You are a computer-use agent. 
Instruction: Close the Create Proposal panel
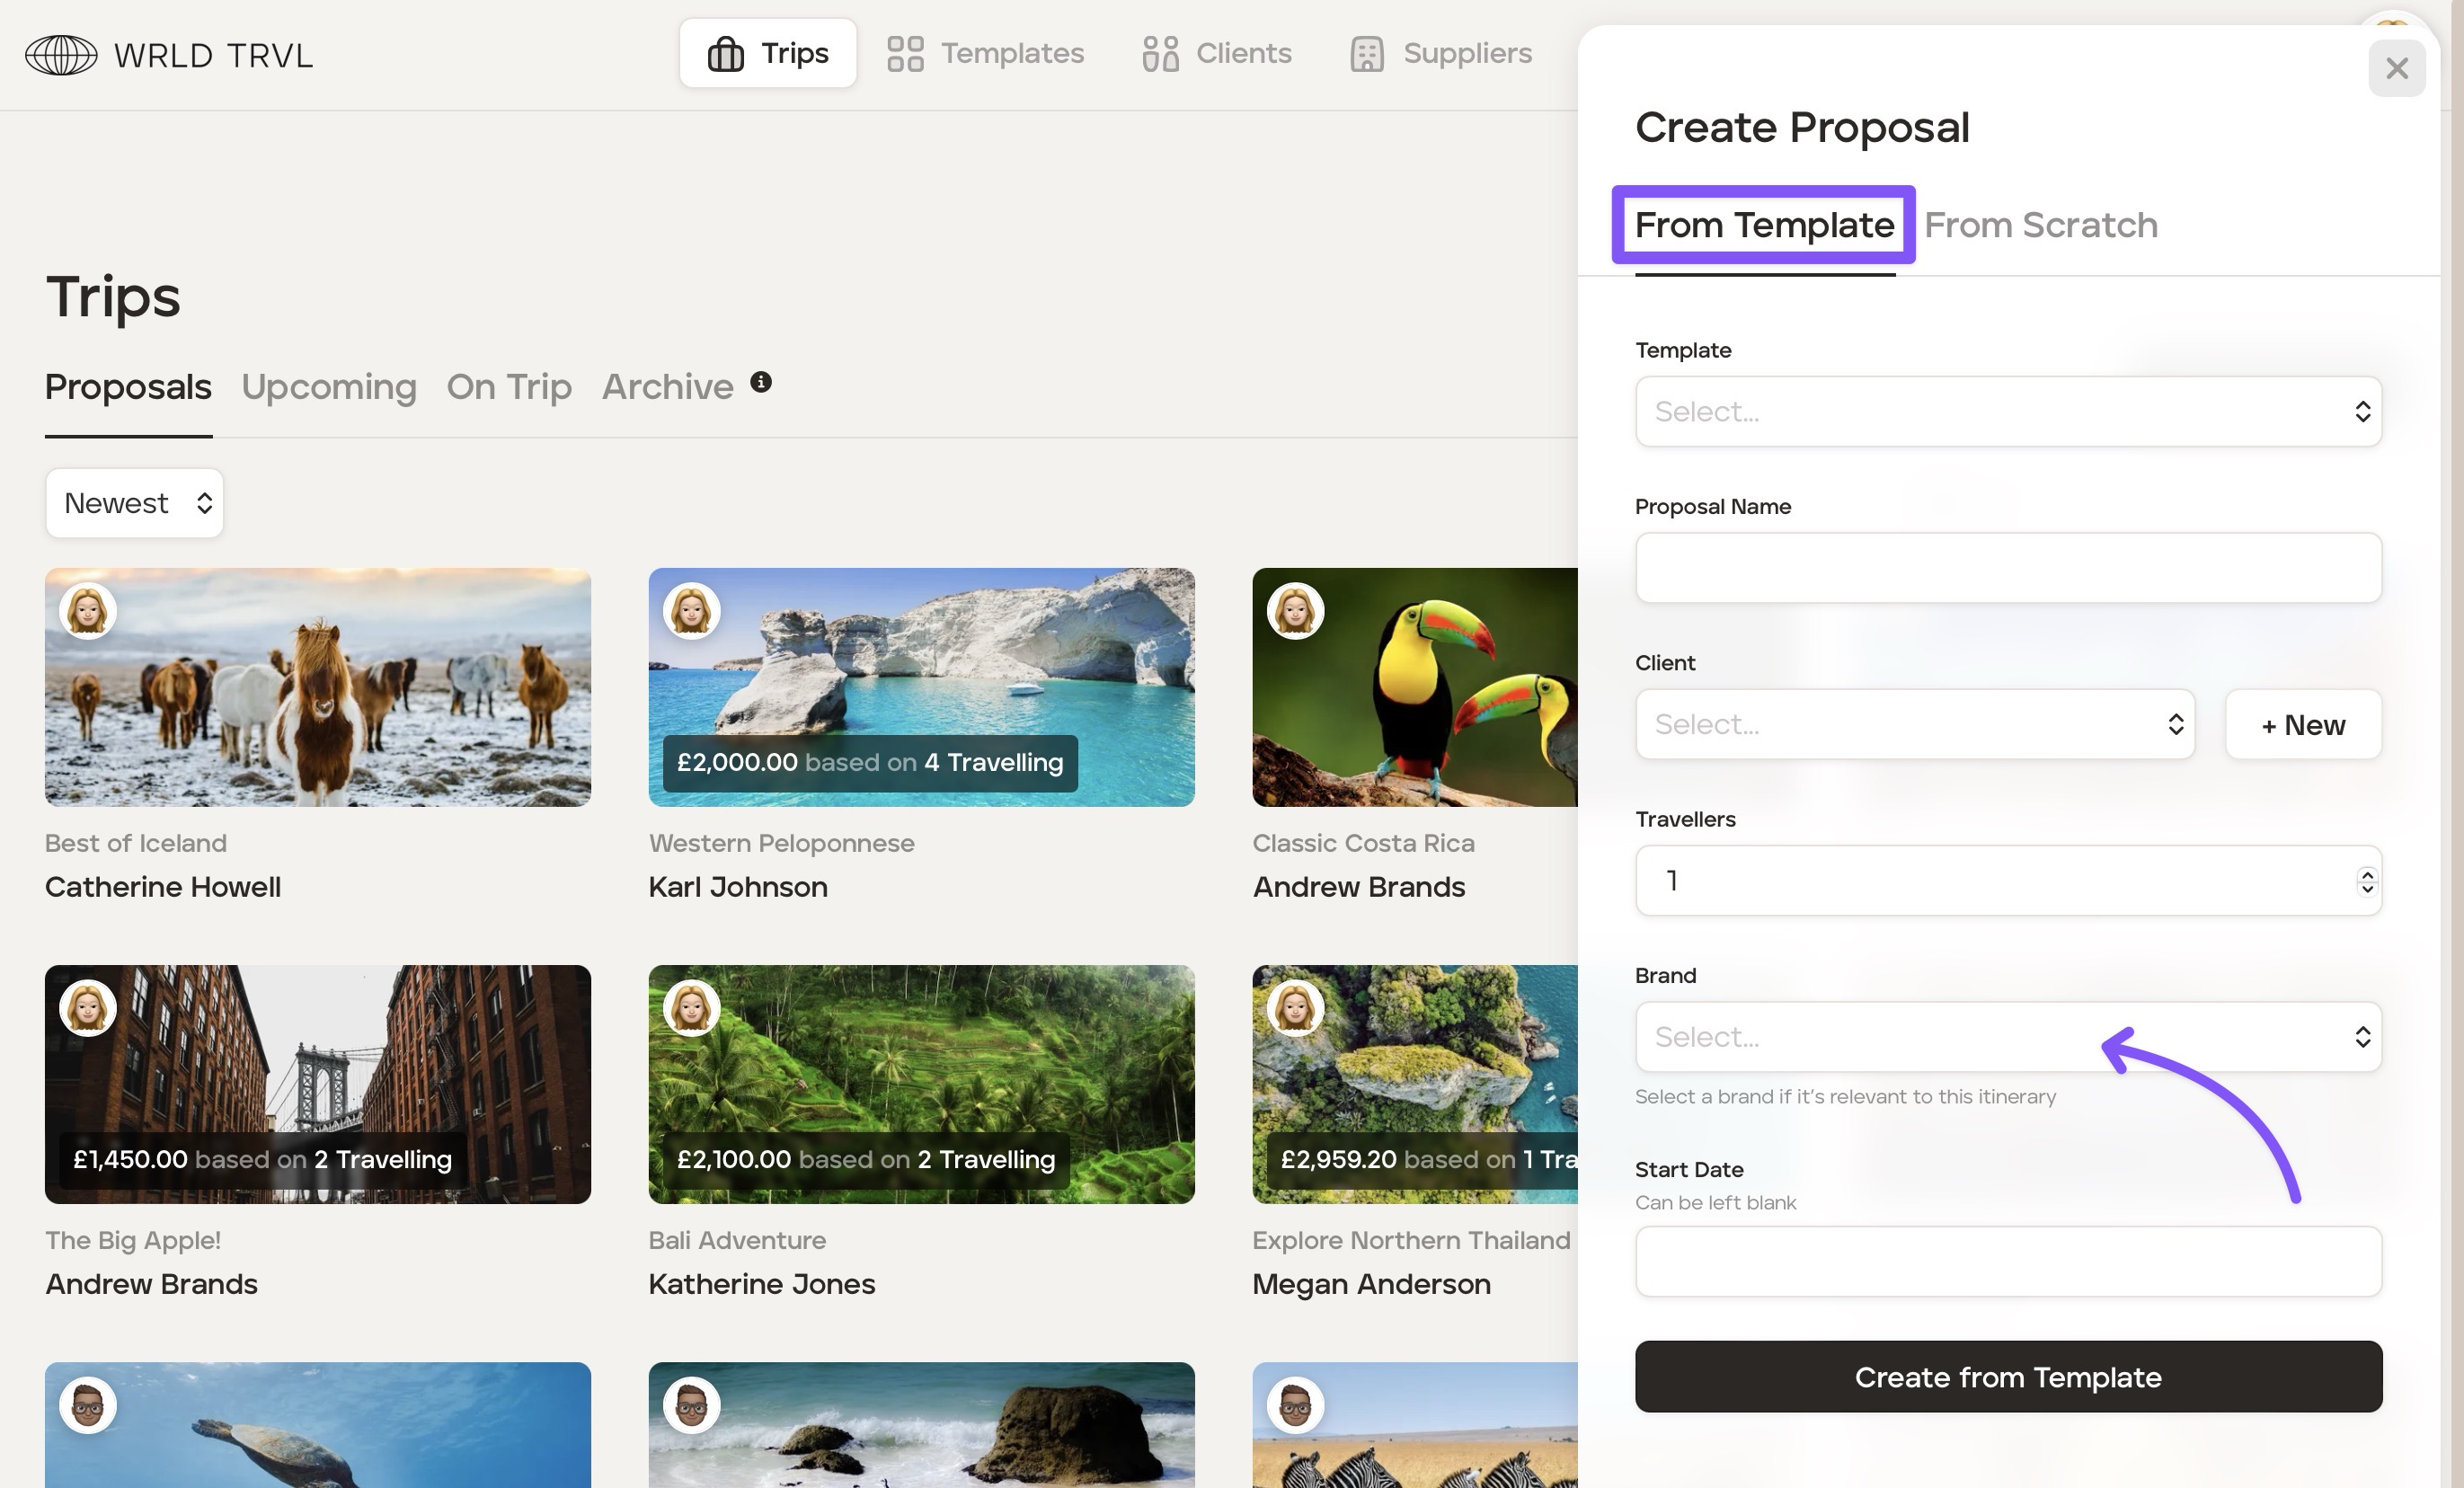(2396, 69)
